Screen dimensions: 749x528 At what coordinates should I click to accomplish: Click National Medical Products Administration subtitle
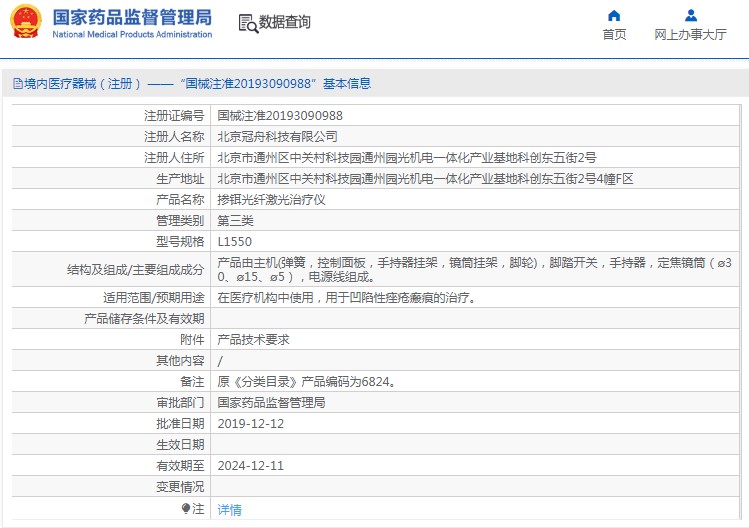[132, 34]
